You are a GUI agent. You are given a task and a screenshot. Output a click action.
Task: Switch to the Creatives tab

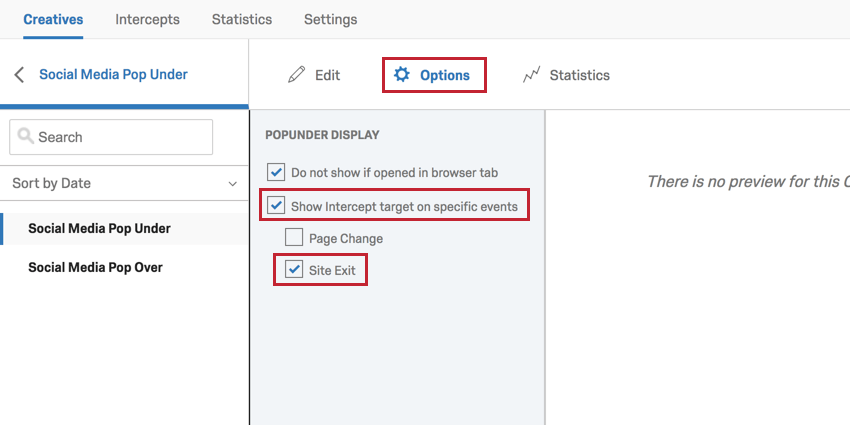(53, 19)
